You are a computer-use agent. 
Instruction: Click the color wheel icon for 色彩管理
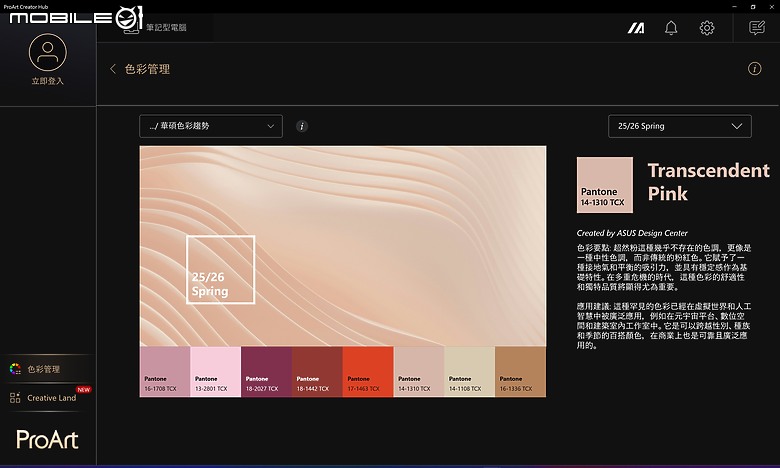pyautogui.click(x=15, y=369)
